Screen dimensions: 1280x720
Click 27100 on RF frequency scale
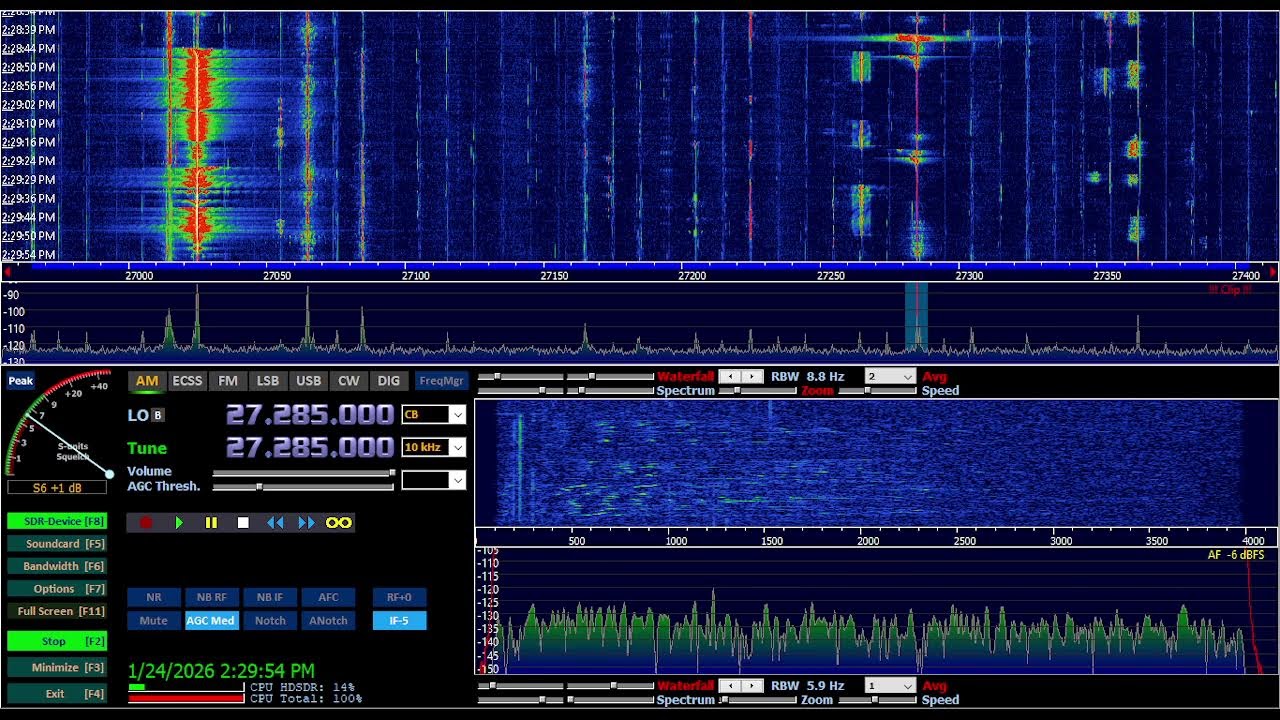tap(415, 275)
